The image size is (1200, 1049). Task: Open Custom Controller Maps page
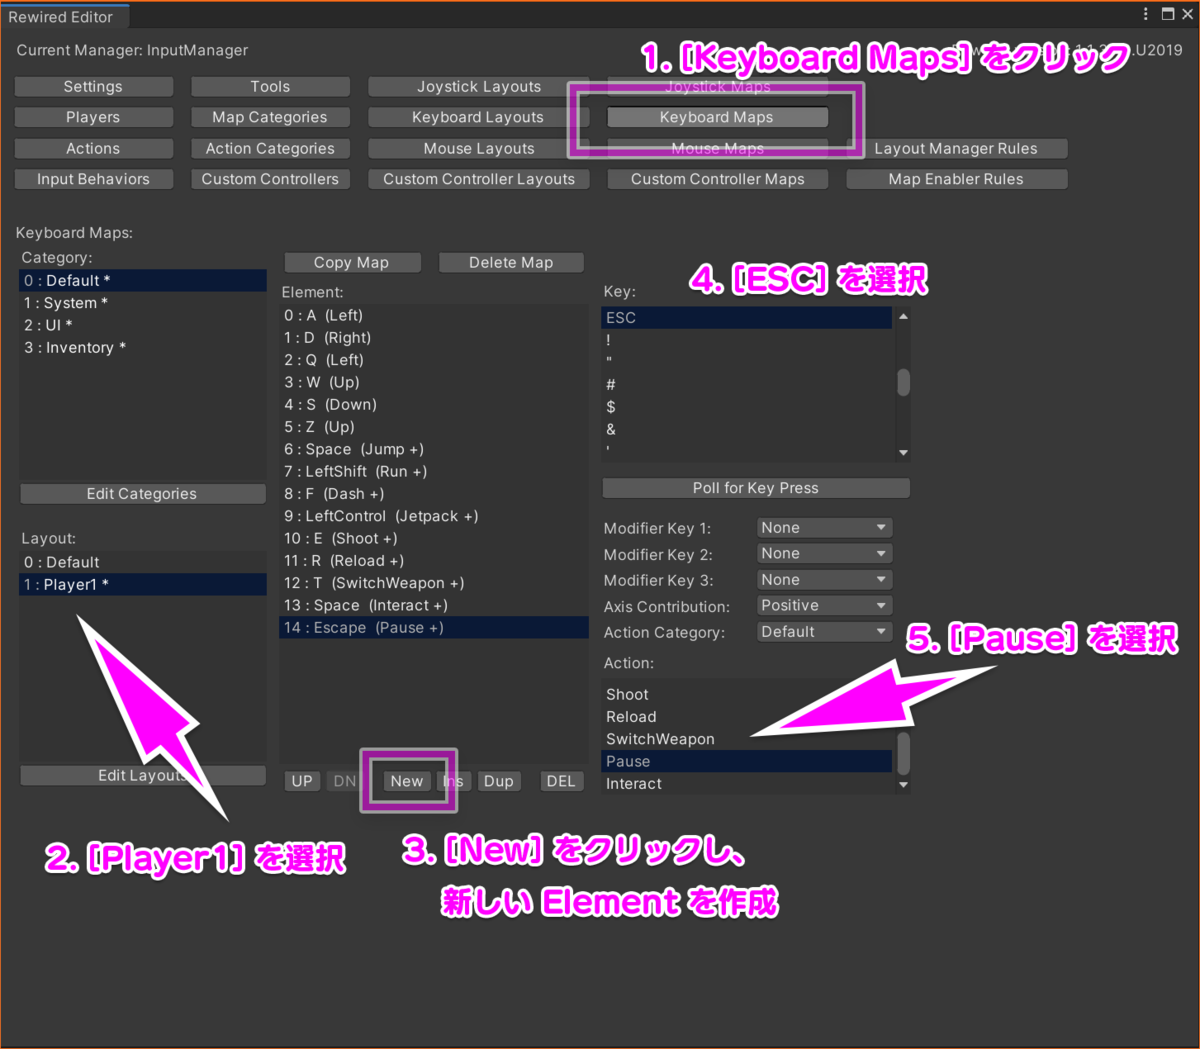(x=717, y=179)
